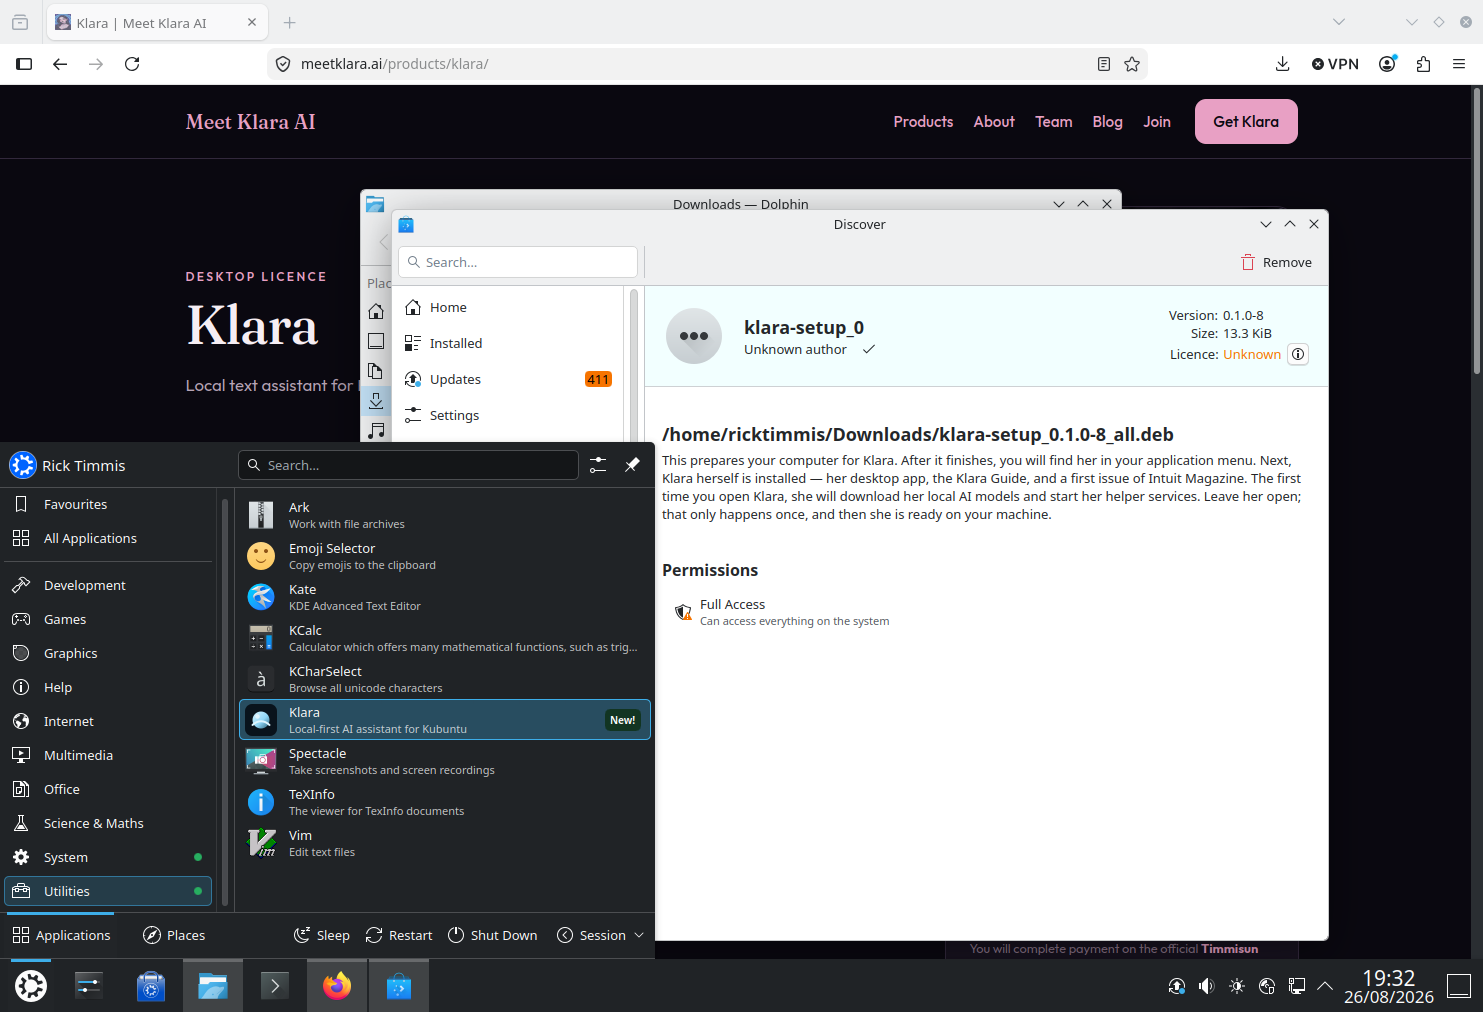Select Games category

(108, 619)
